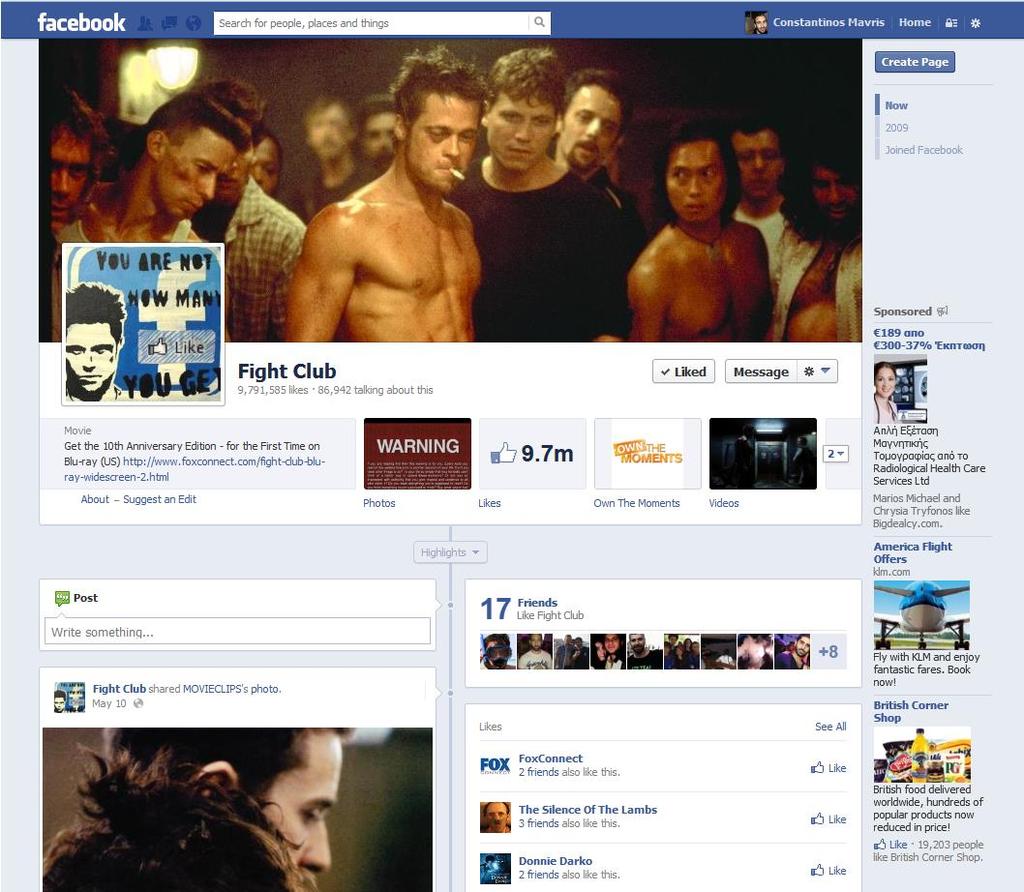Go to Home in the top bar

[914, 22]
